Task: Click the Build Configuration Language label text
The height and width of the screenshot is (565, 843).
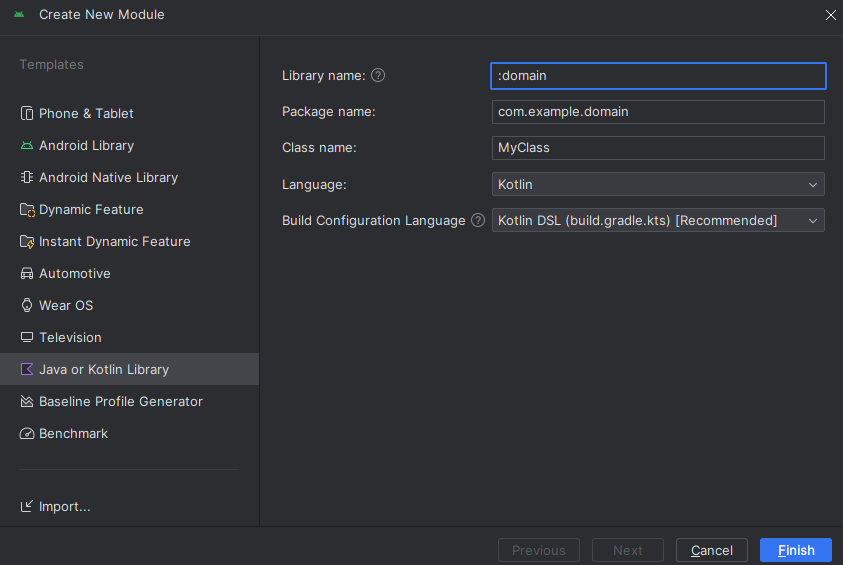Action: [x=373, y=221]
